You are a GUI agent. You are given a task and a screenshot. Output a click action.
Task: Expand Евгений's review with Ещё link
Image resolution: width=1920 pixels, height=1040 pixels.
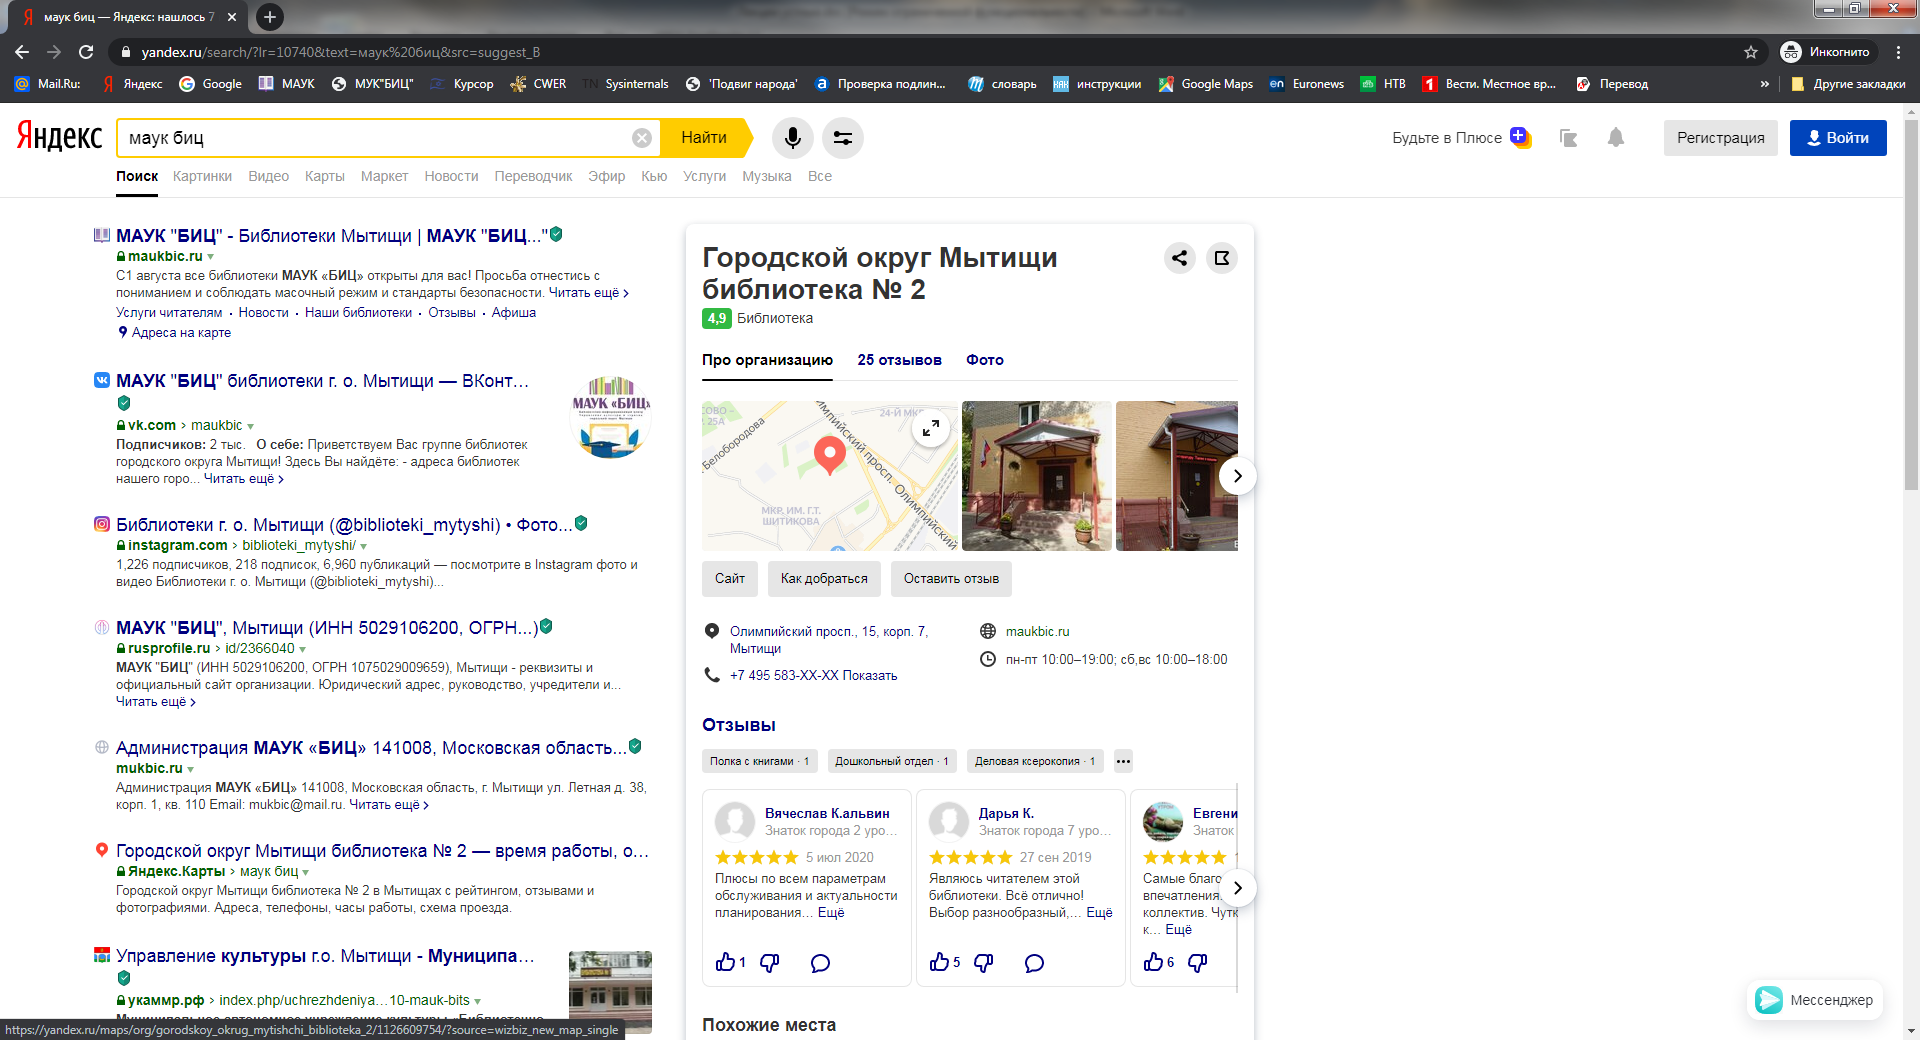(x=1178, y=930)
